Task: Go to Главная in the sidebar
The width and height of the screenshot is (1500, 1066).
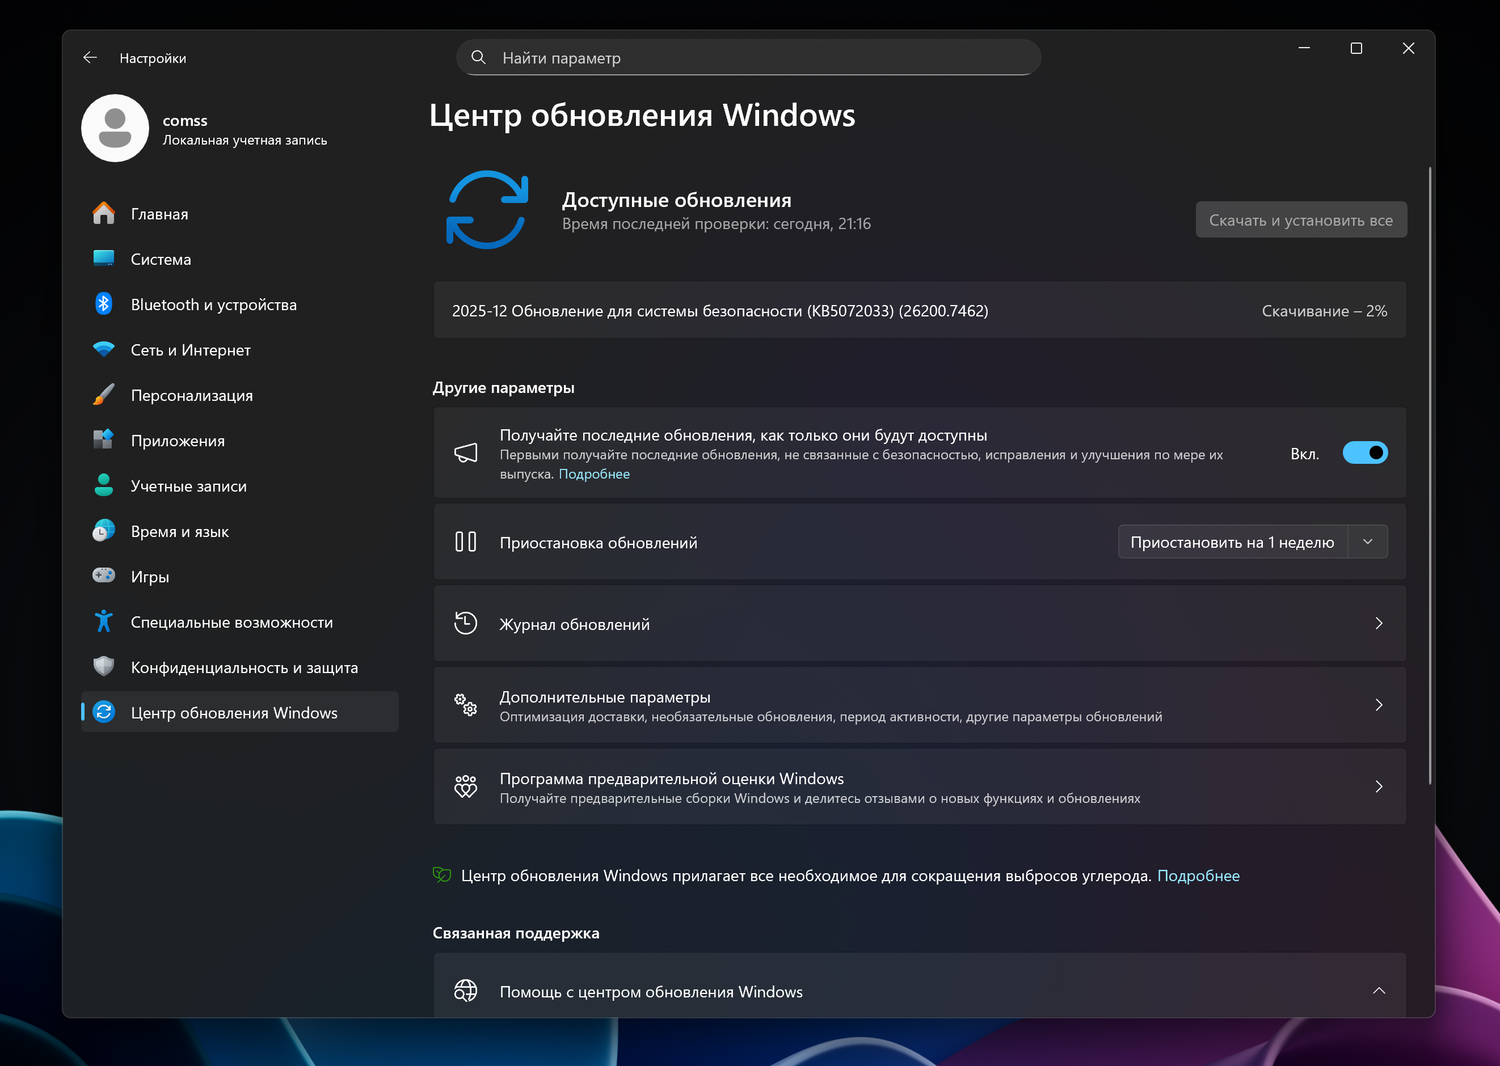Action: coord(240,214)
